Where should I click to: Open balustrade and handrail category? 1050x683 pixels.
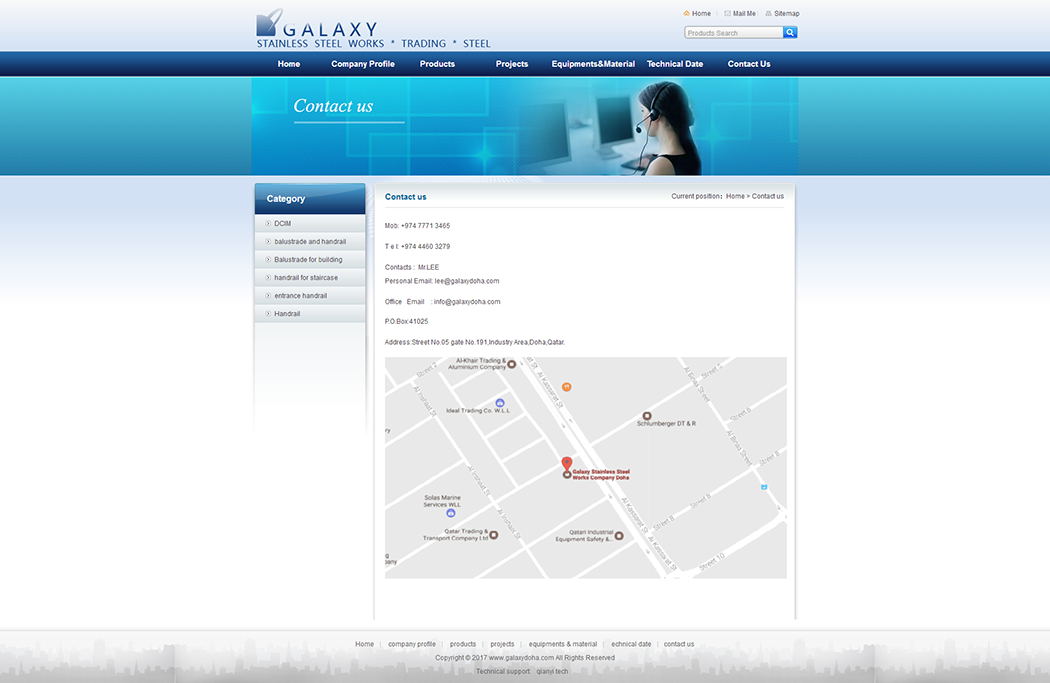pyautogui.click(x=310, y=241)
